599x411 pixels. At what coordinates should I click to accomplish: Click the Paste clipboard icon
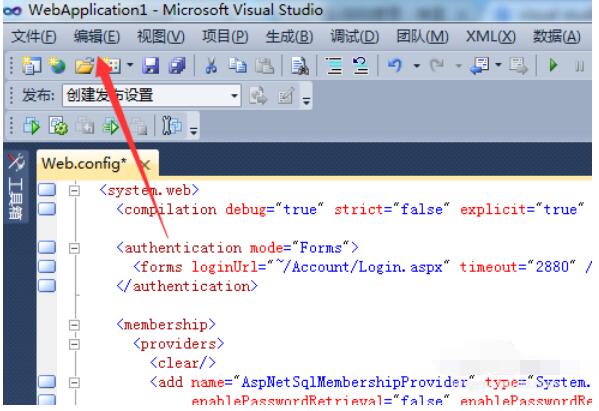pyautogui.click(x=264, y=66)
